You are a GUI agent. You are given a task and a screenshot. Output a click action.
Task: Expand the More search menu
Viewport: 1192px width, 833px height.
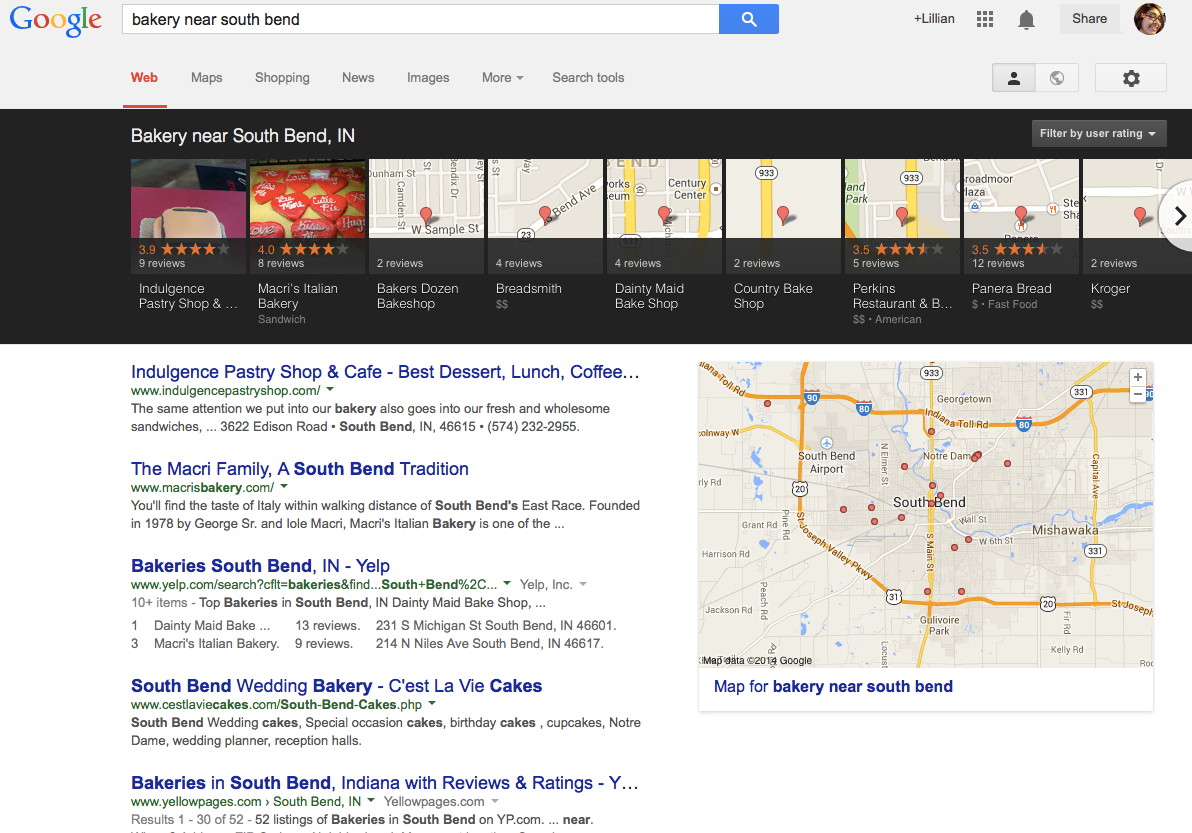(502, 78)
